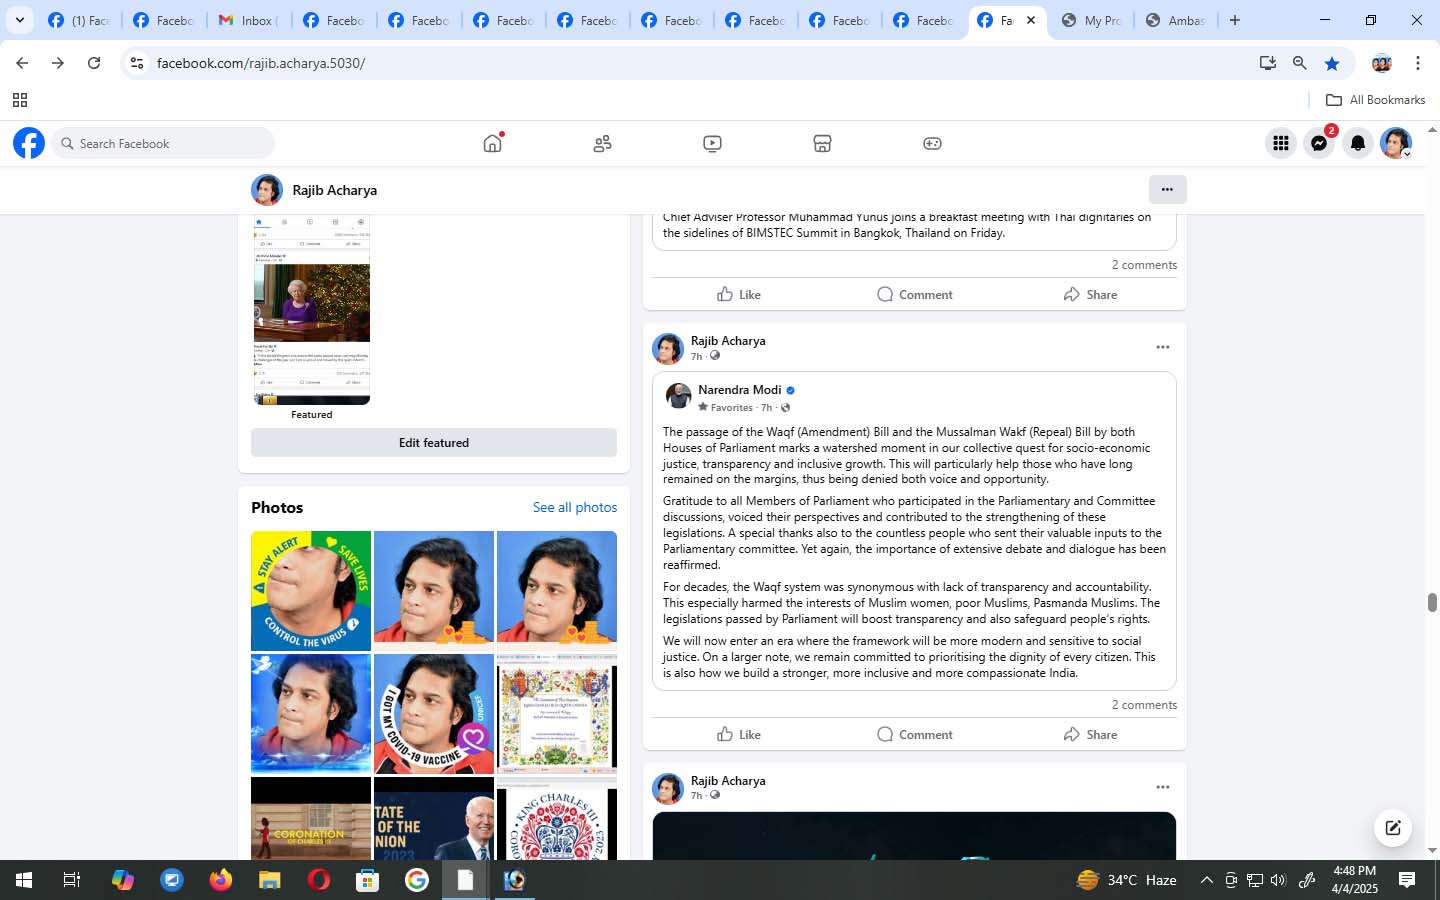This screenshot has height=900, width=1440.
Task: Comment on the Muhammad Yunus BIMSTEC post
Action: pyautogui.click(x=914, y=294)
